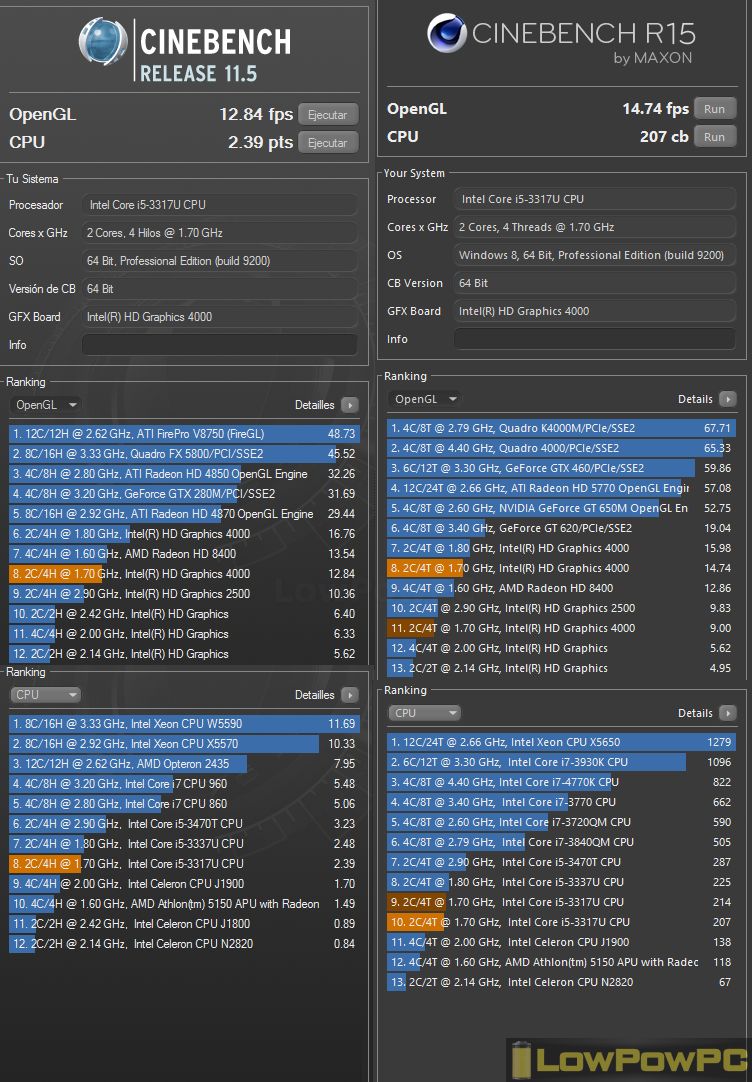Select the Intel Core i7-3770 row
Screen dimensions: 752x1082
(562, 803)
